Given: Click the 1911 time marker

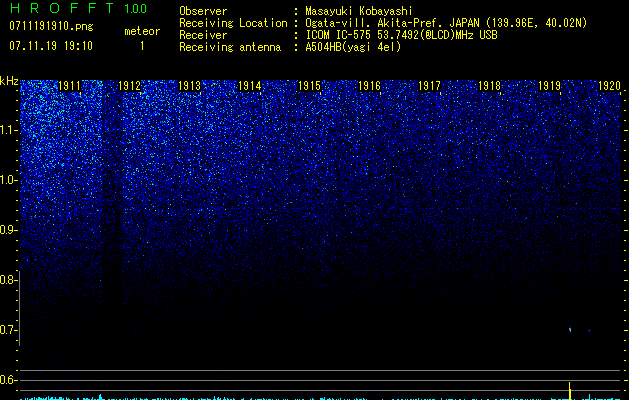Looking at the screenshot, I should coord(69,86).
